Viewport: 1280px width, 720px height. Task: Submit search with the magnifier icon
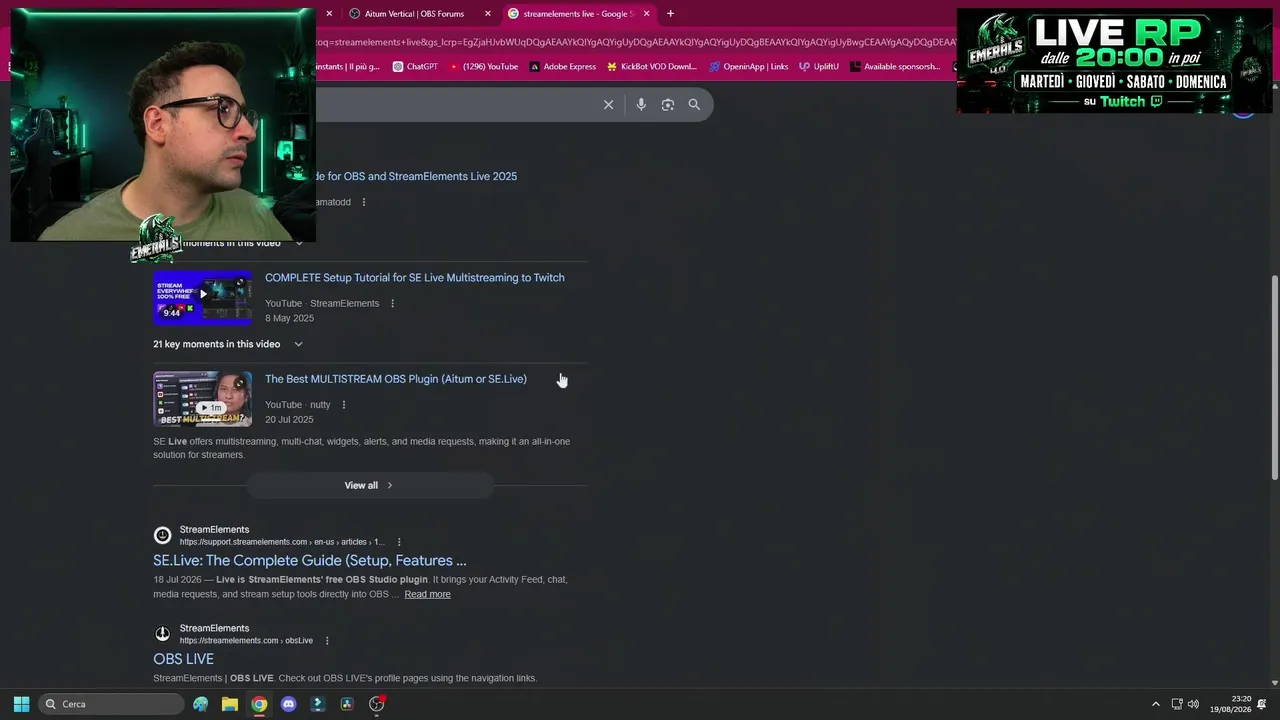tap(694, 104)
